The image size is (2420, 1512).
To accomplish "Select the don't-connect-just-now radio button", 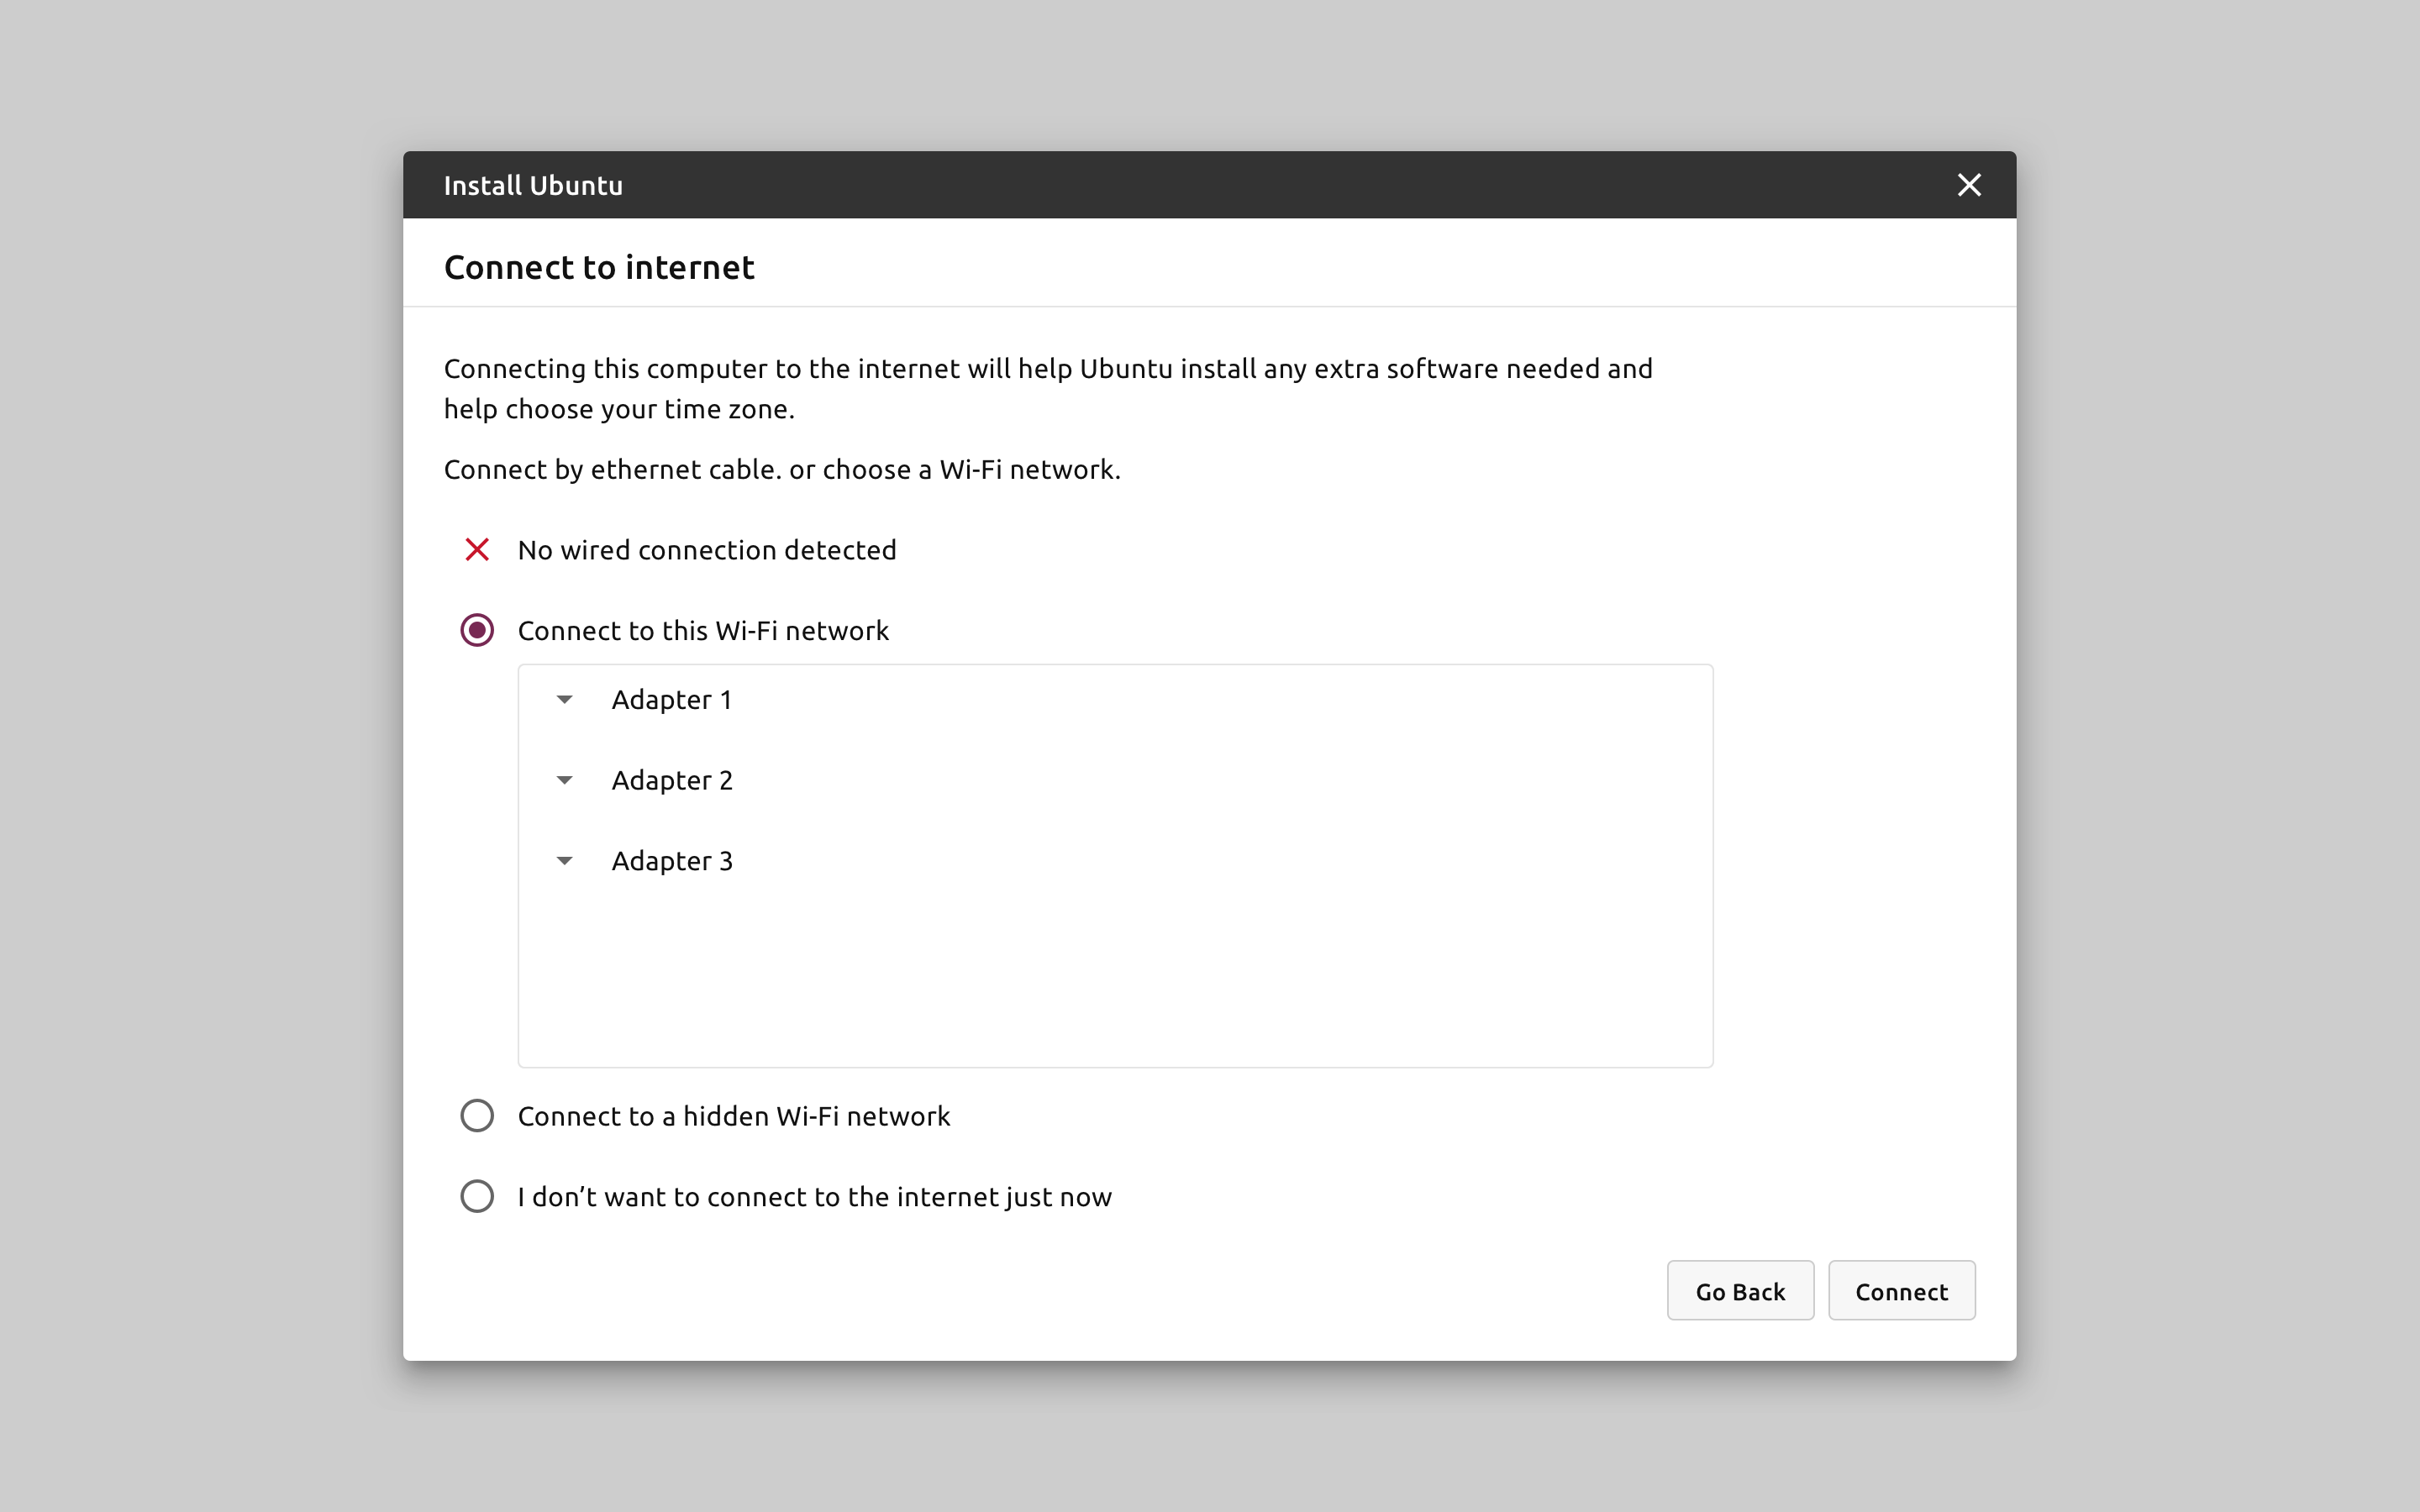I will 477,1196.
